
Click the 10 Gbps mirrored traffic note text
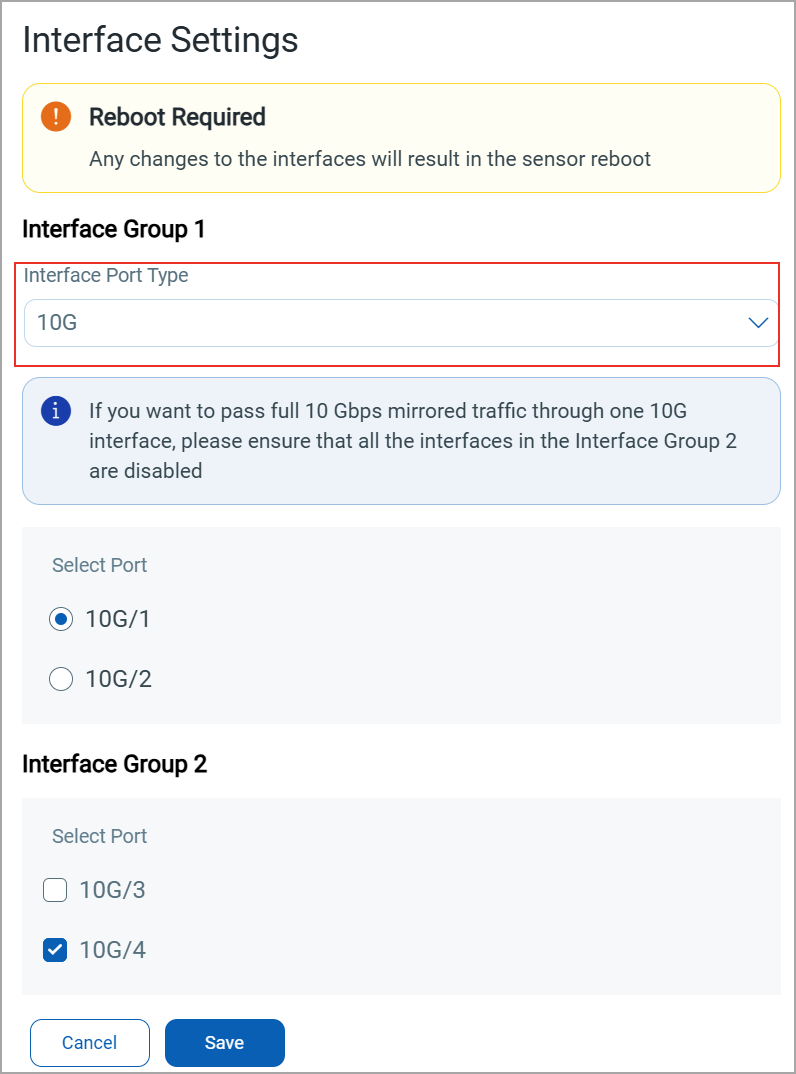[x=412, y=440]
